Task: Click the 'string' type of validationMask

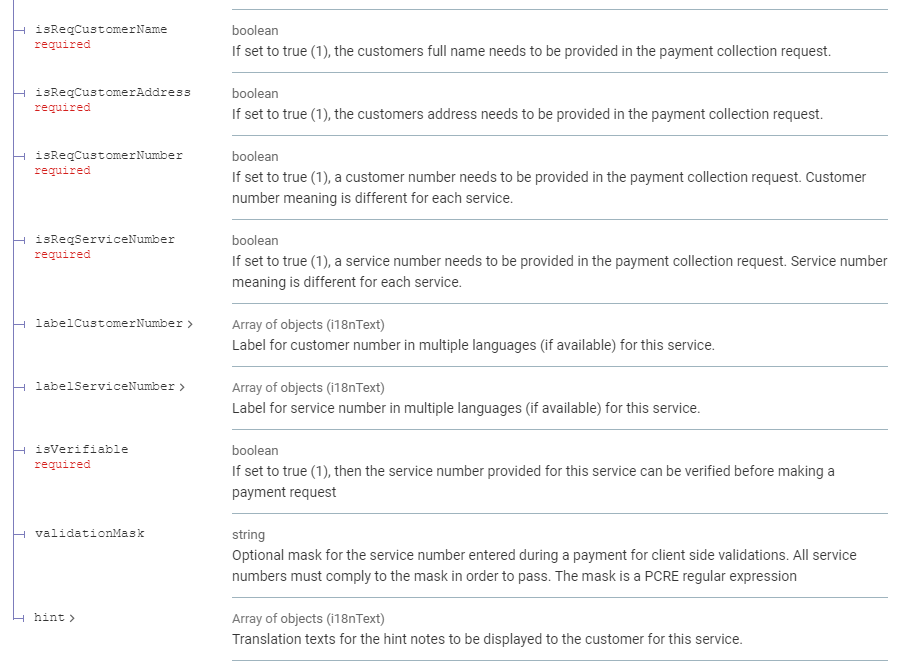Action: pos(248,535)
